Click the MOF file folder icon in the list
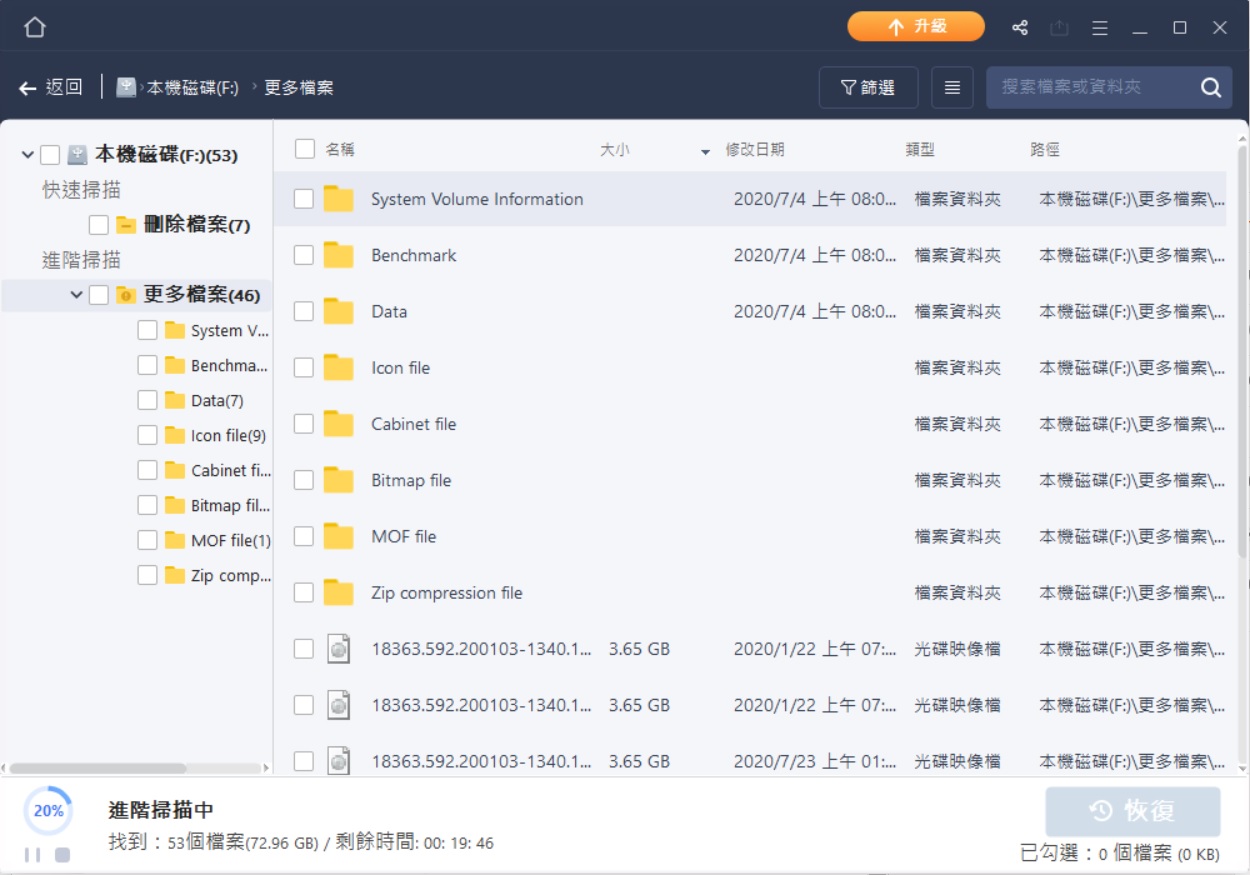 click(x=339, y=536)
